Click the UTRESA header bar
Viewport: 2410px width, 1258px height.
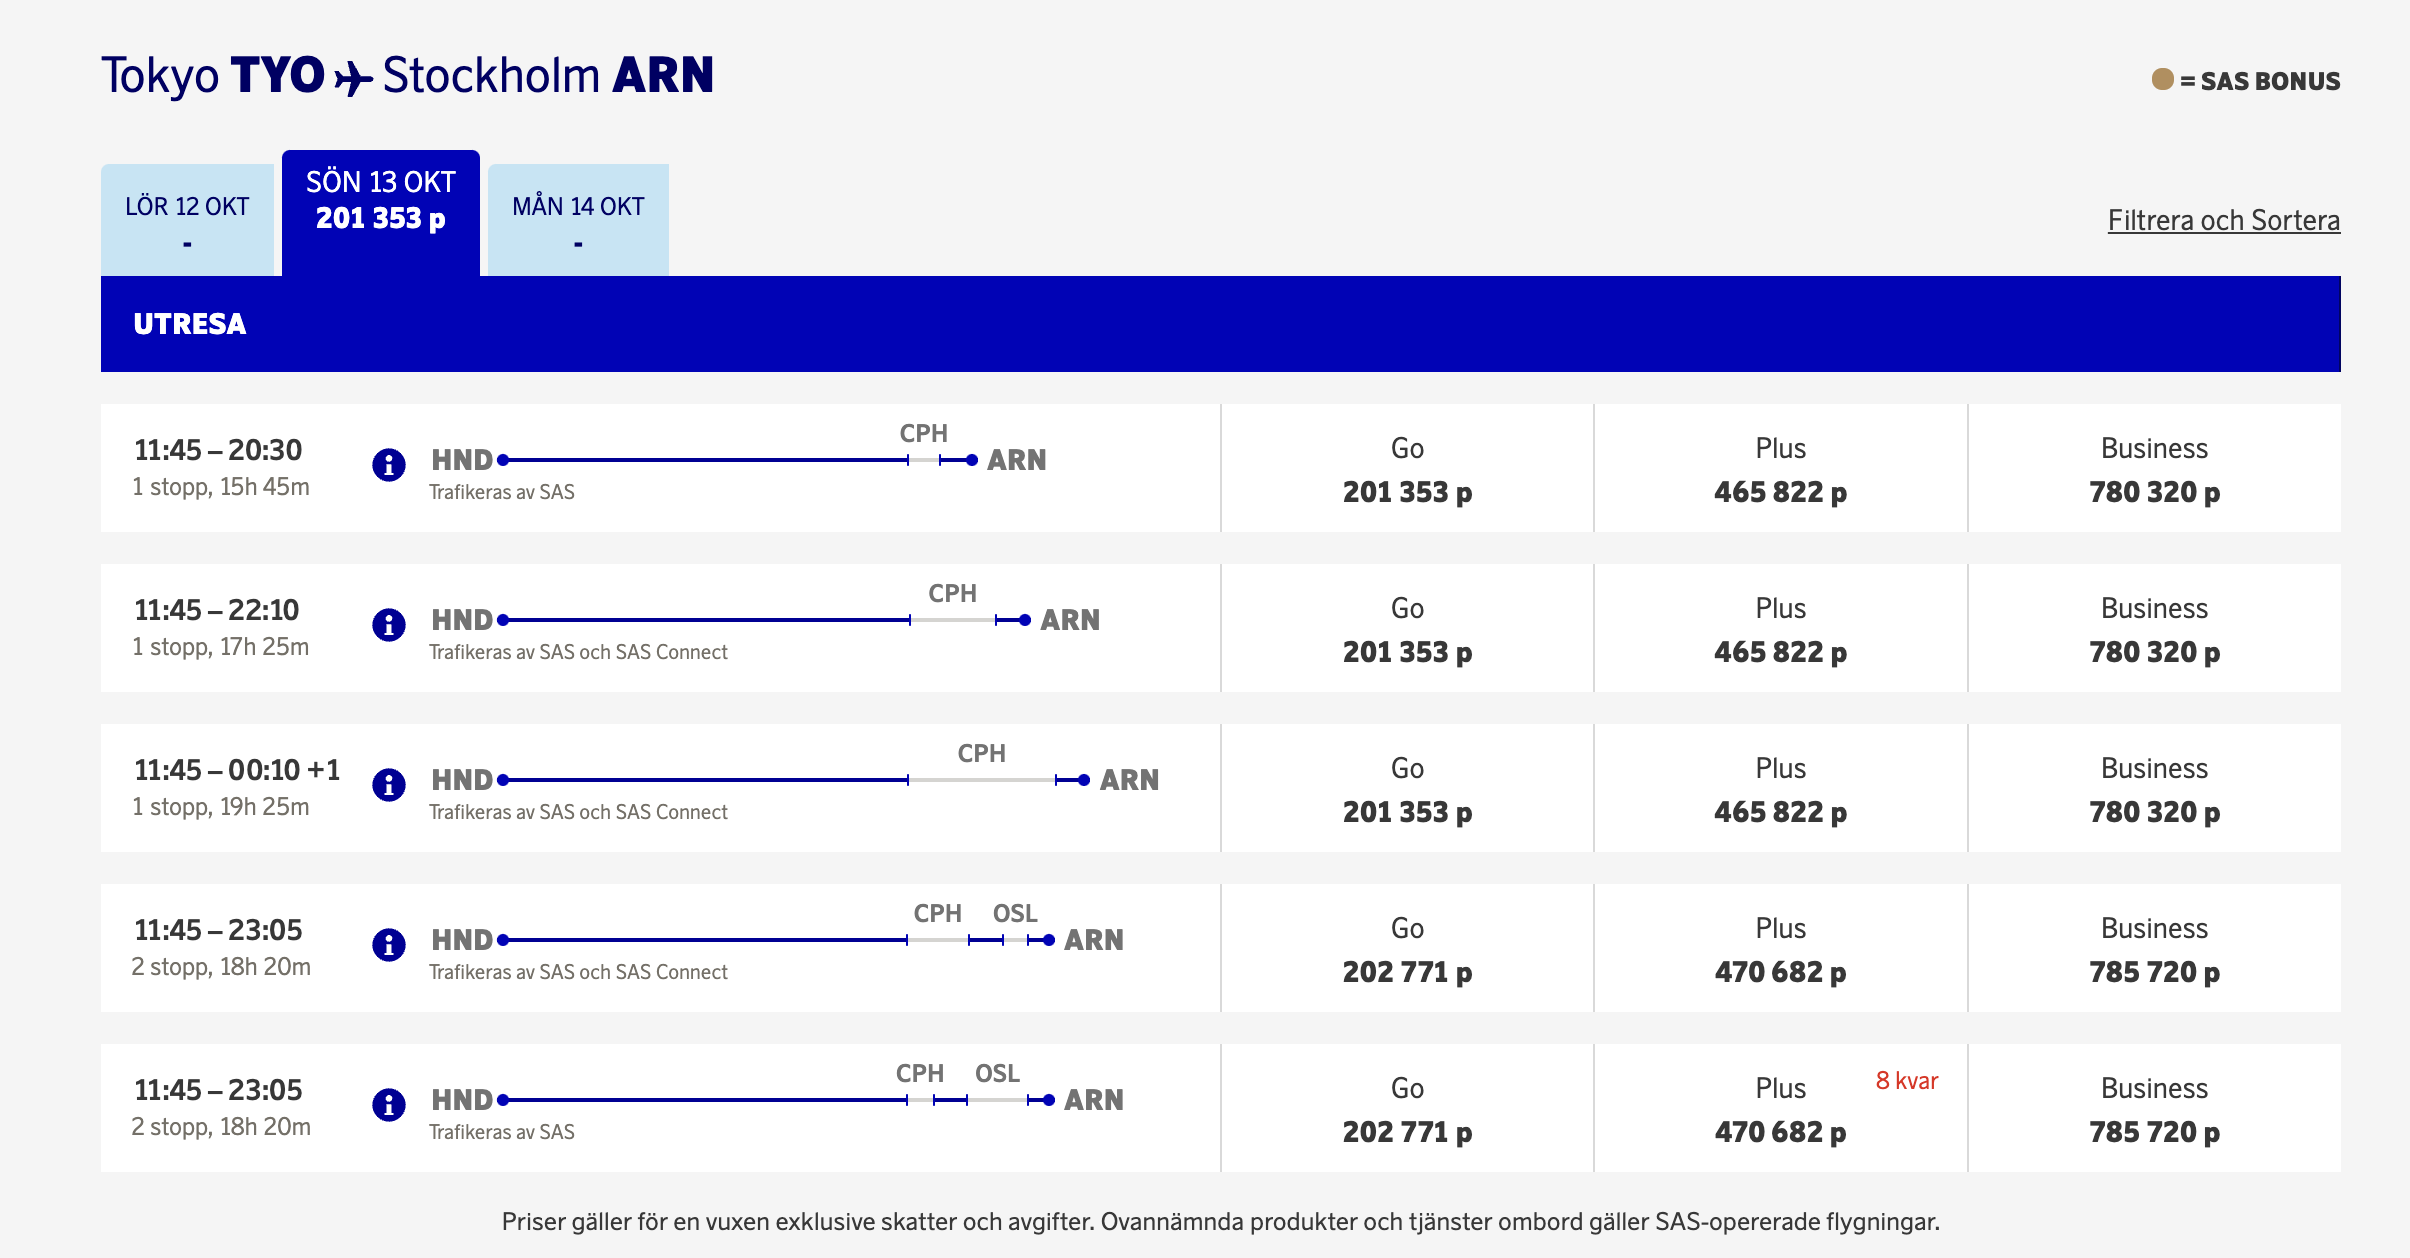[1221, 324]
